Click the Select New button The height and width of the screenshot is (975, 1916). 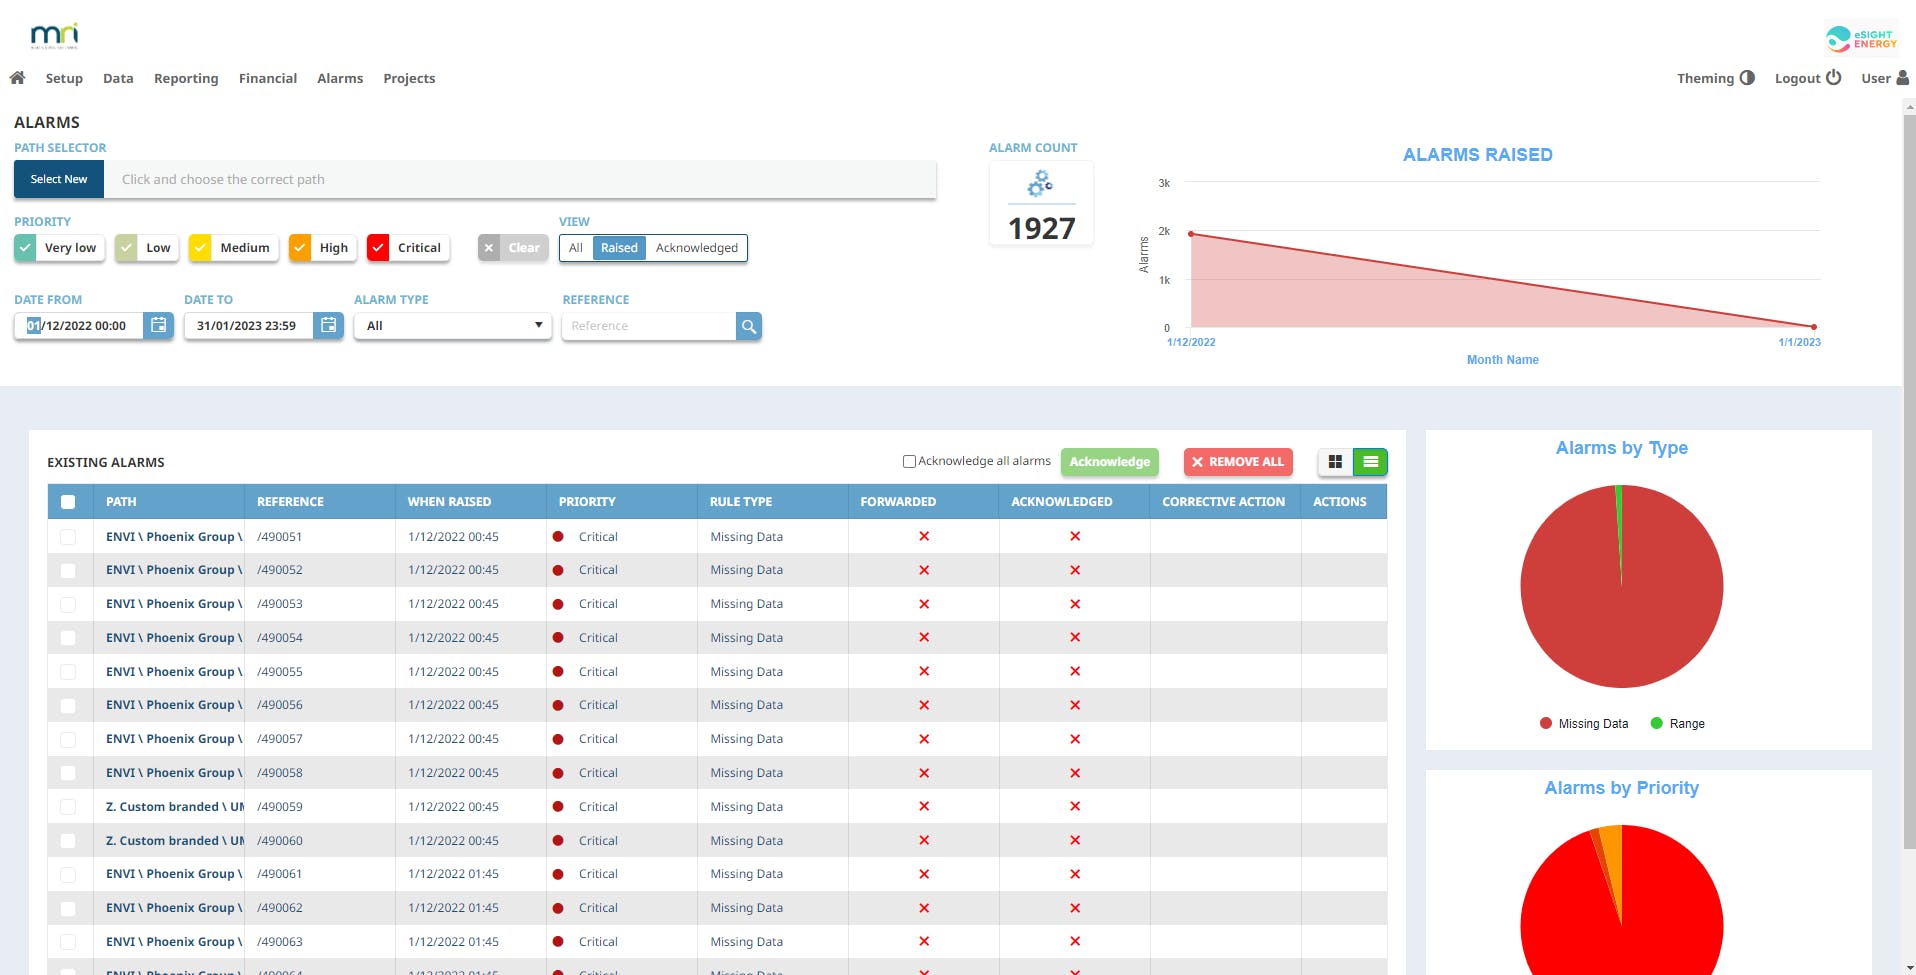coord(57,179)
